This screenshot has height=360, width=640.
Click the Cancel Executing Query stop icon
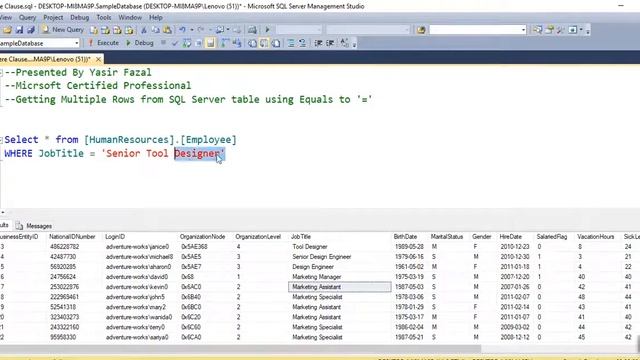[x=163, y=43]
